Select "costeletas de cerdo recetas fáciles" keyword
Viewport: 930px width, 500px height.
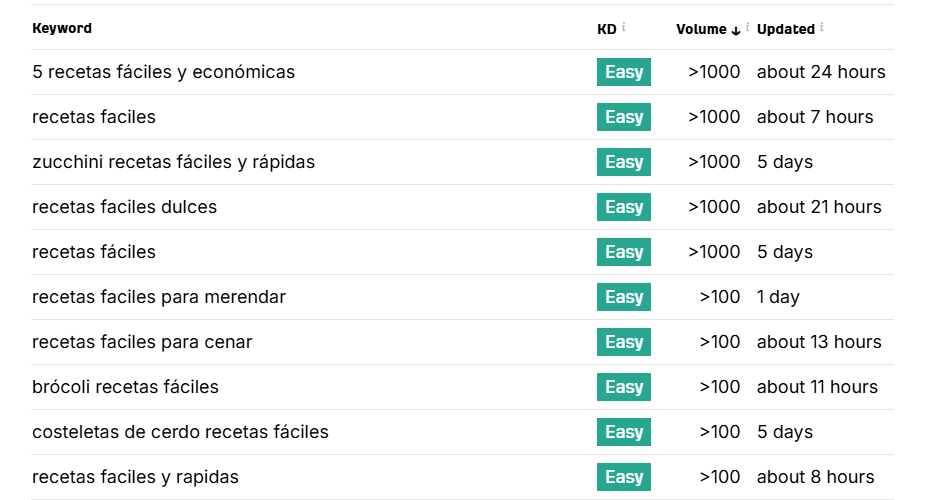(x=180, y=432)
